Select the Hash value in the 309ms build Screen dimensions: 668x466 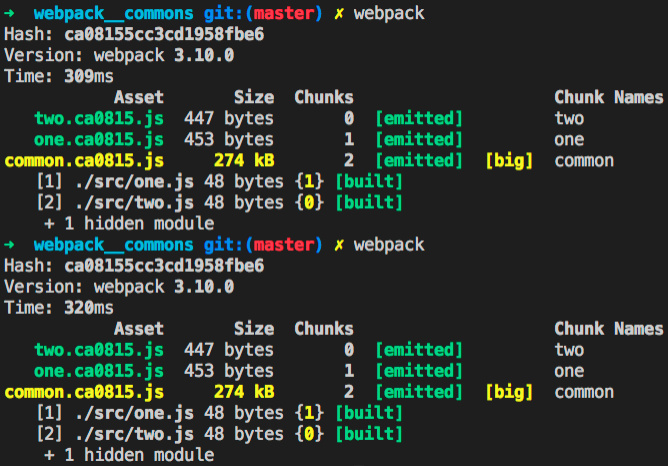(164, 34)
